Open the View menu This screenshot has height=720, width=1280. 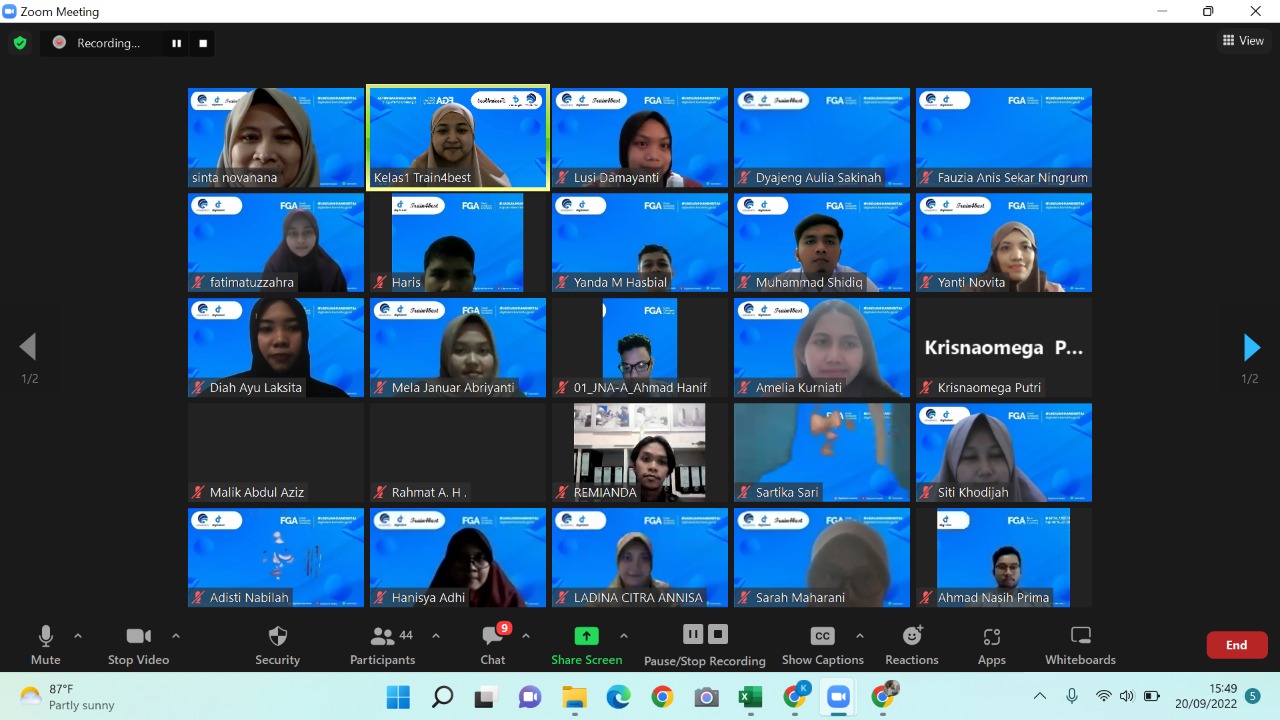[1244, 40]
